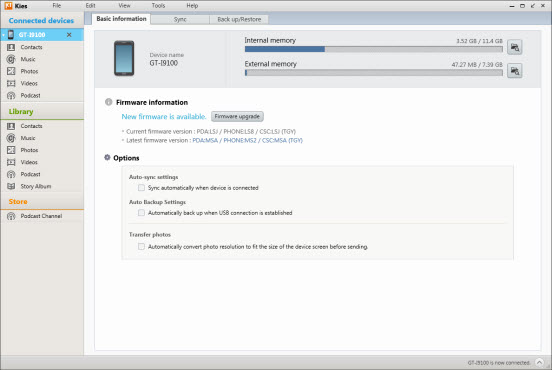Click current firmware version text

pos(211,132)
